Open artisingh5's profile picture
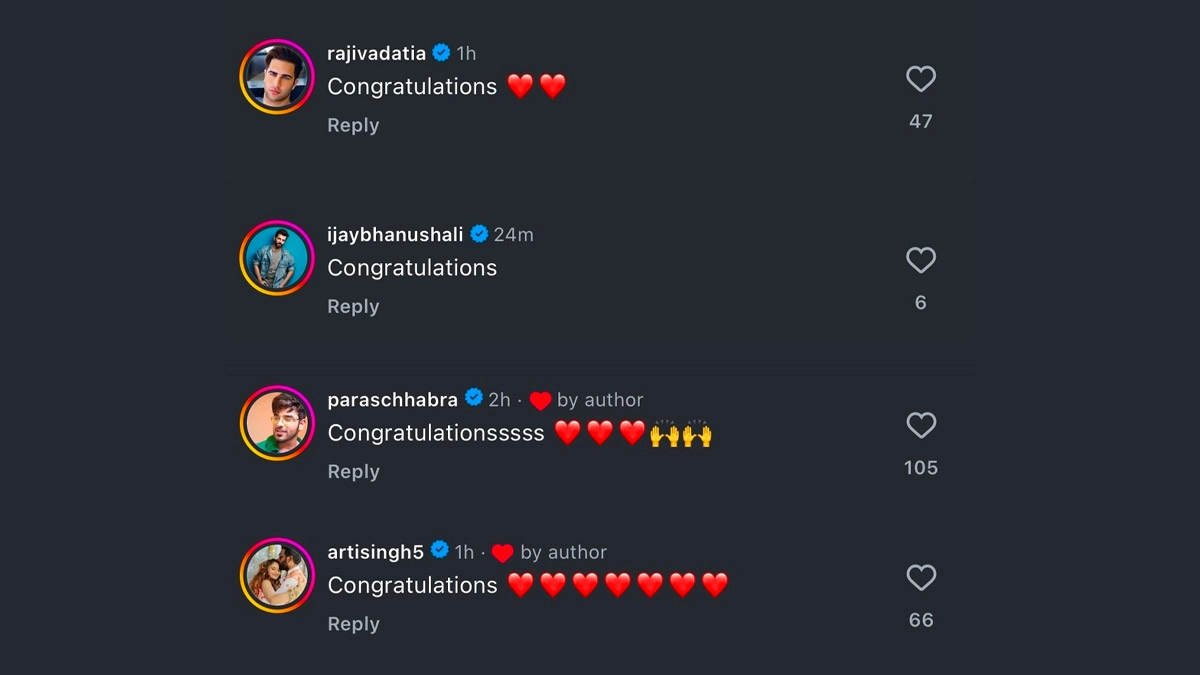Screen dimensions: 1200x675 (277, 575)
